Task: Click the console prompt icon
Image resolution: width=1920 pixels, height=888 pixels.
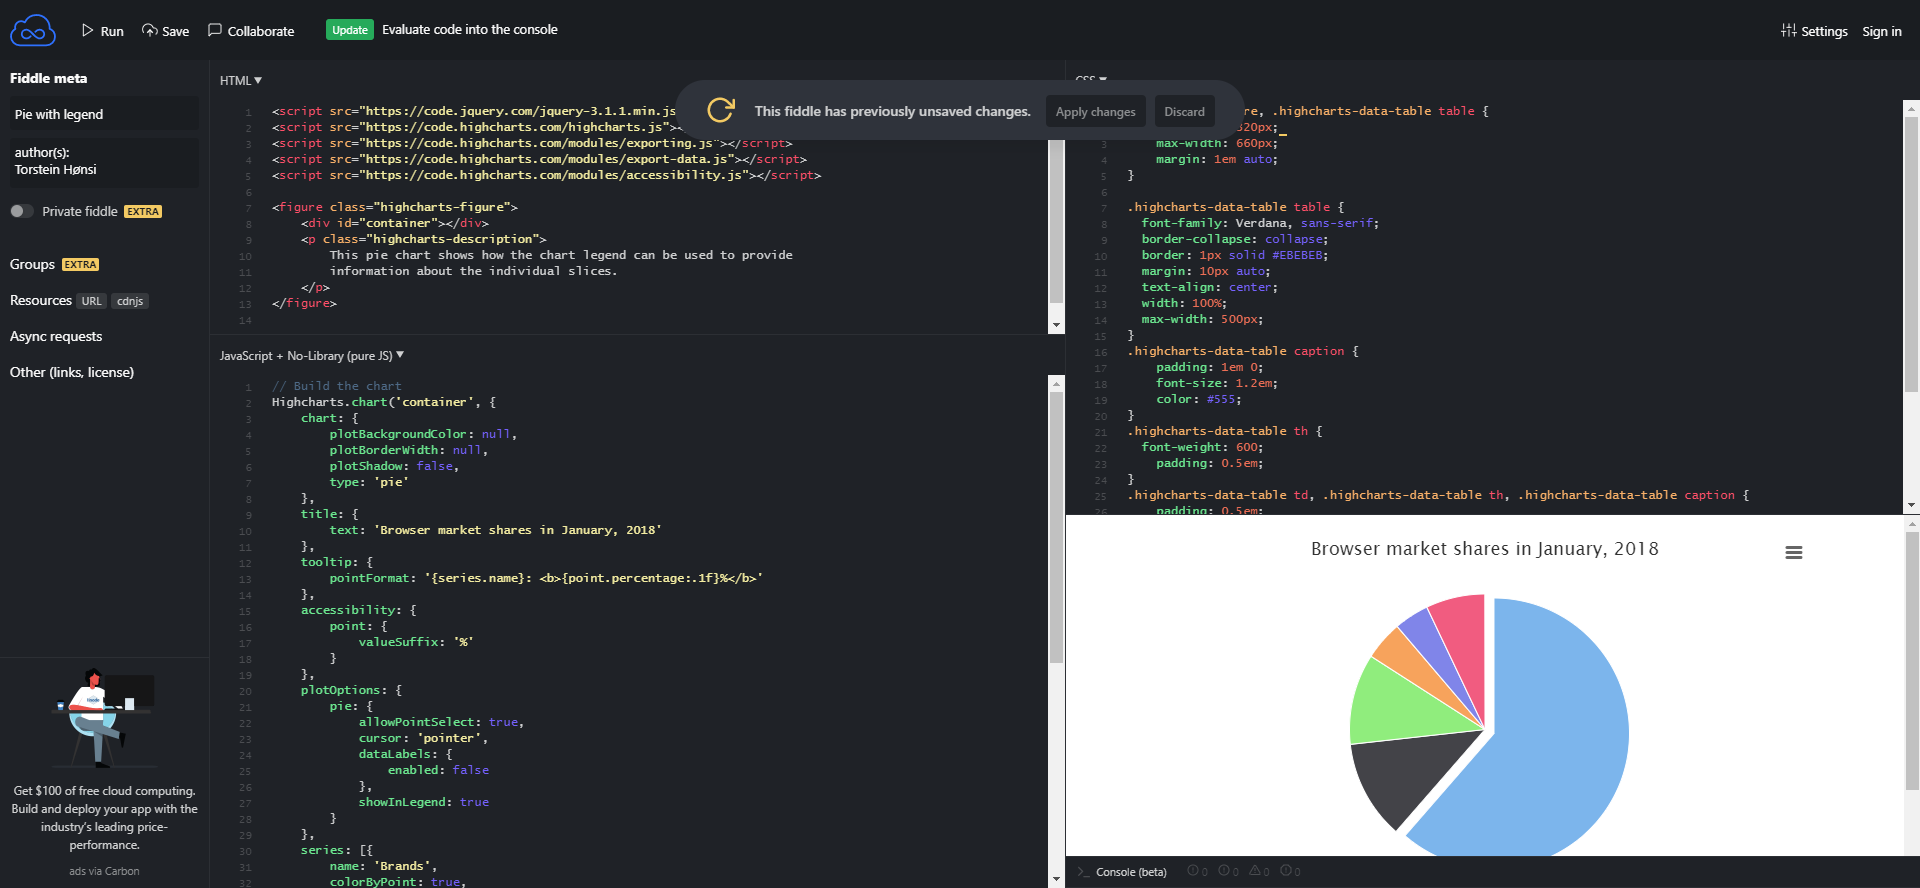Action: pos(1083,872)
